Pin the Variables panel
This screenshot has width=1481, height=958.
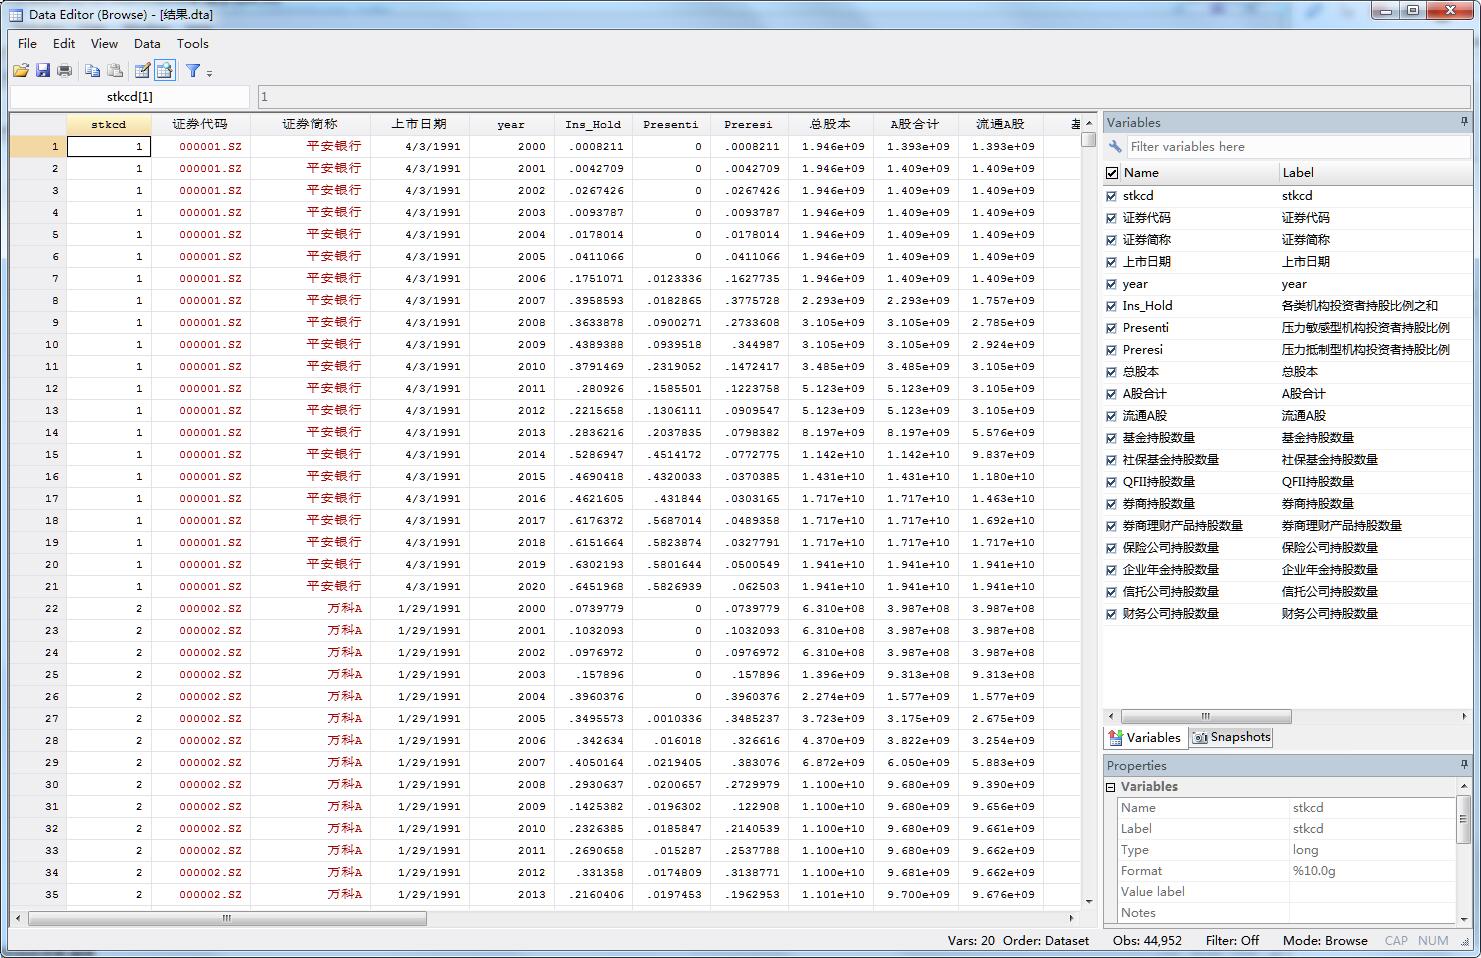[1464, 122]
